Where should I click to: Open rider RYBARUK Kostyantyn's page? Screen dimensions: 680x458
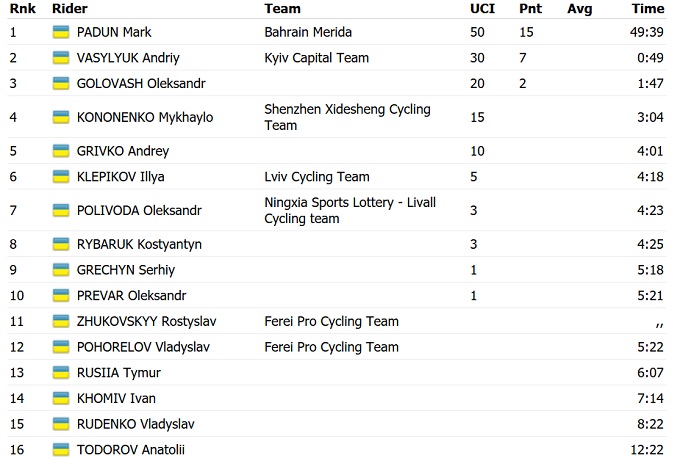pos(139,244)
